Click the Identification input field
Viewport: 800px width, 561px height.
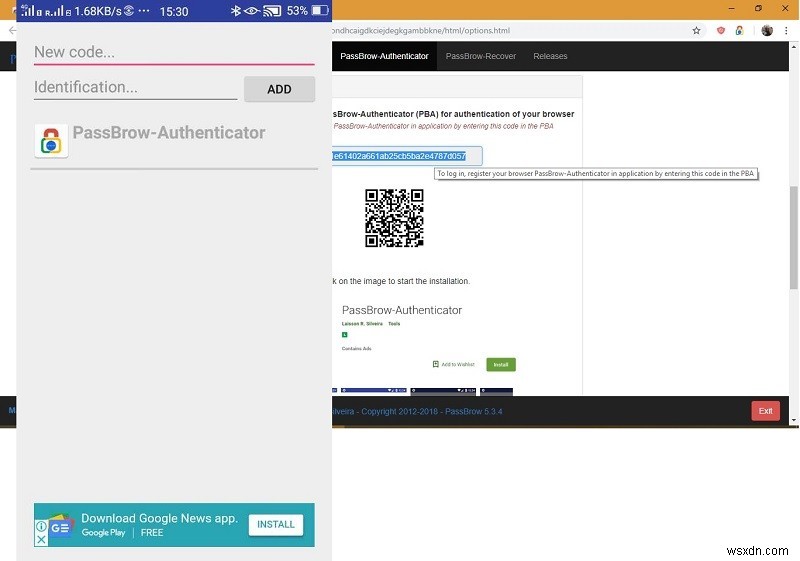click(135, 87)
